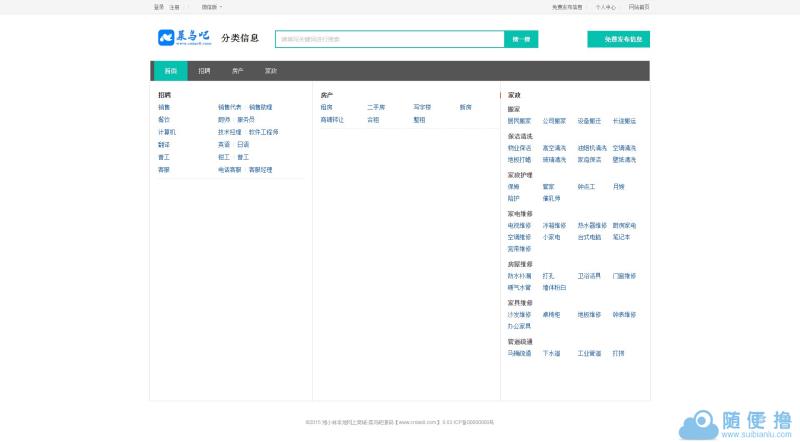The image size is (800, 442).
Task: Open the 招聘 navigation tab
Action: pos(204,71)
